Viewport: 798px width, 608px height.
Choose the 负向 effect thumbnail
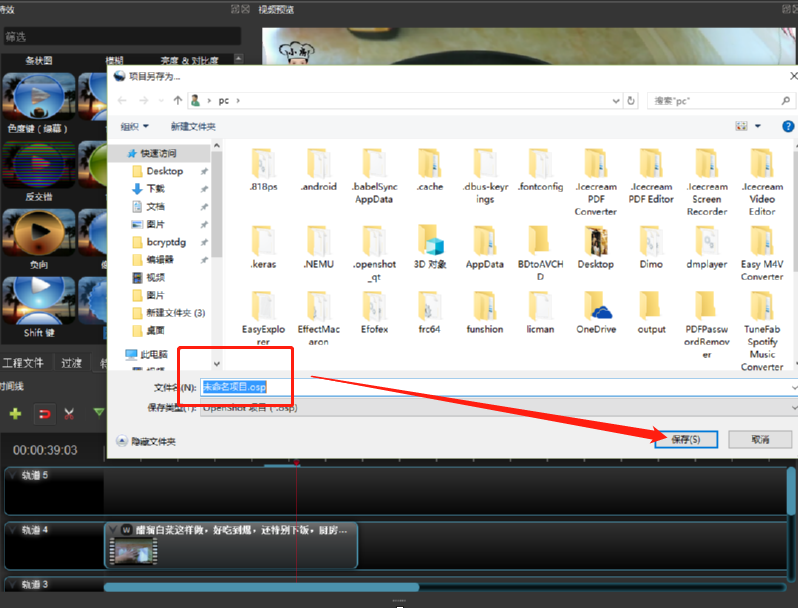tap(38, 232)
